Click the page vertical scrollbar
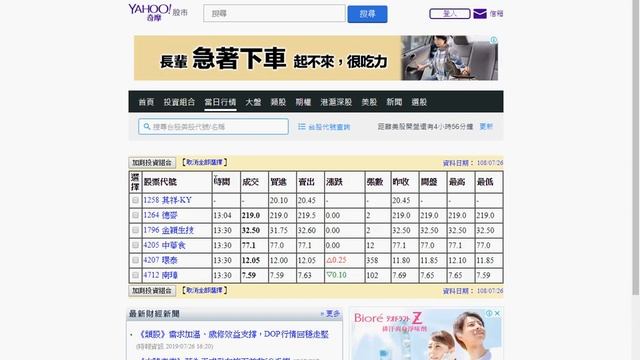The width and height of the screenshot is (640, 360). point(636,147)
